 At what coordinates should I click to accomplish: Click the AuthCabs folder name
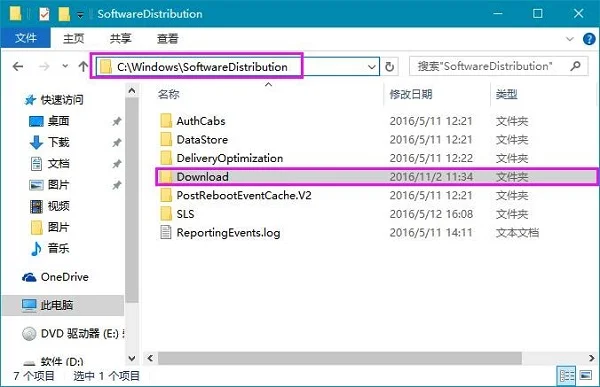tap(201, 121)
